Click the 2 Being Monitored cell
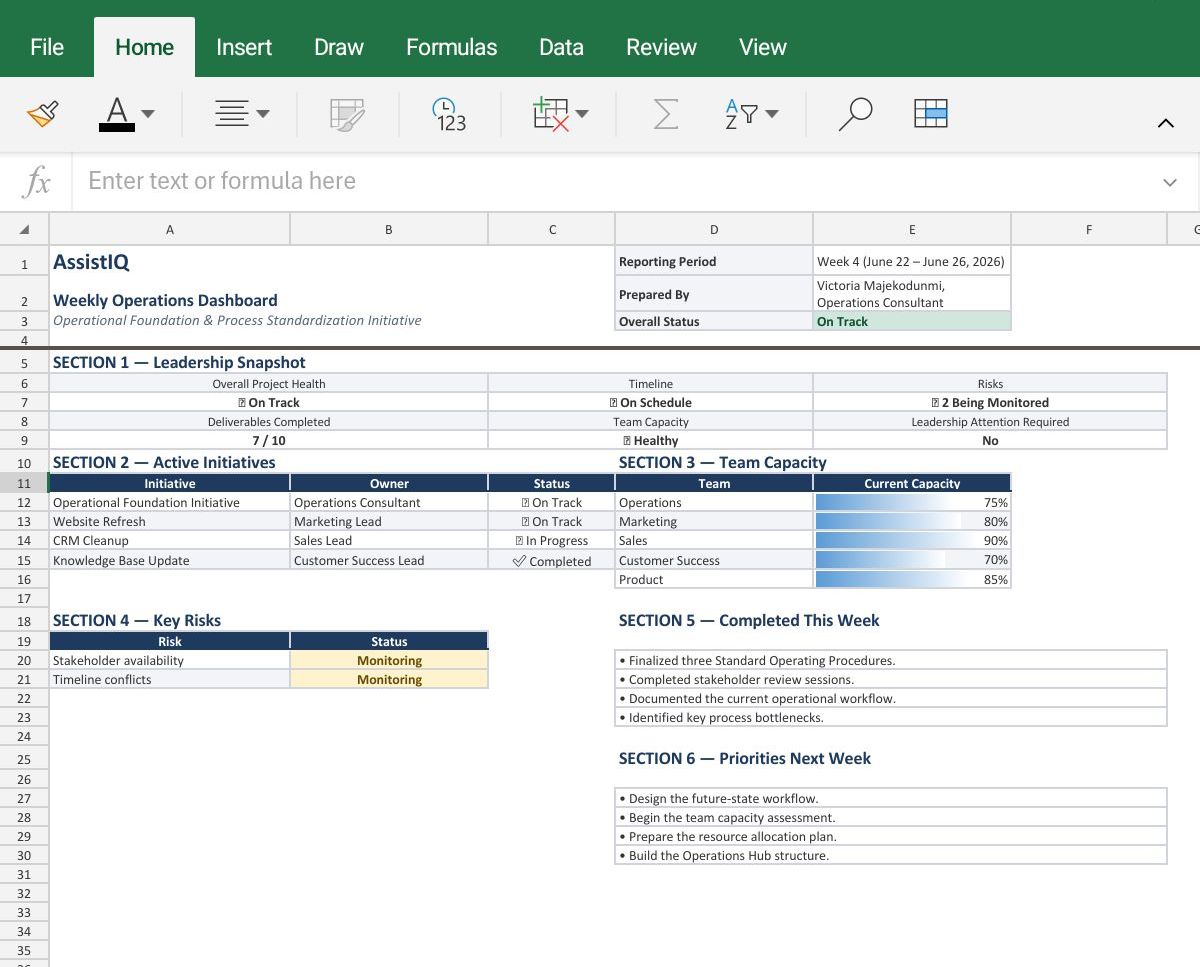Image resolution: width=1200 pixels, height=967 pixels. coord(990,402)
